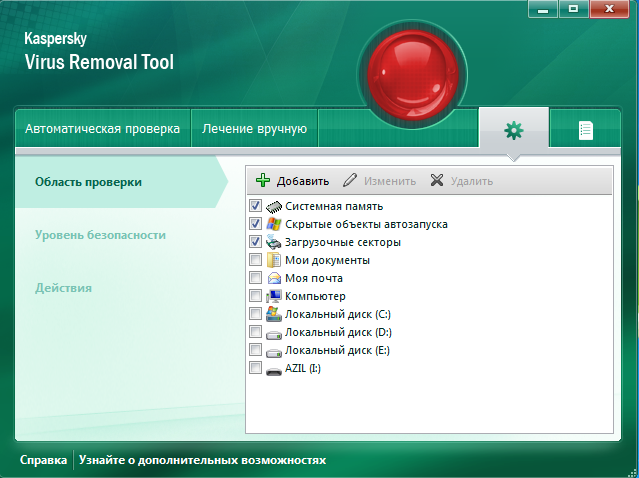Select the Моя почта row text
Viewport: 639px width, 478px height.
point(314,278)
